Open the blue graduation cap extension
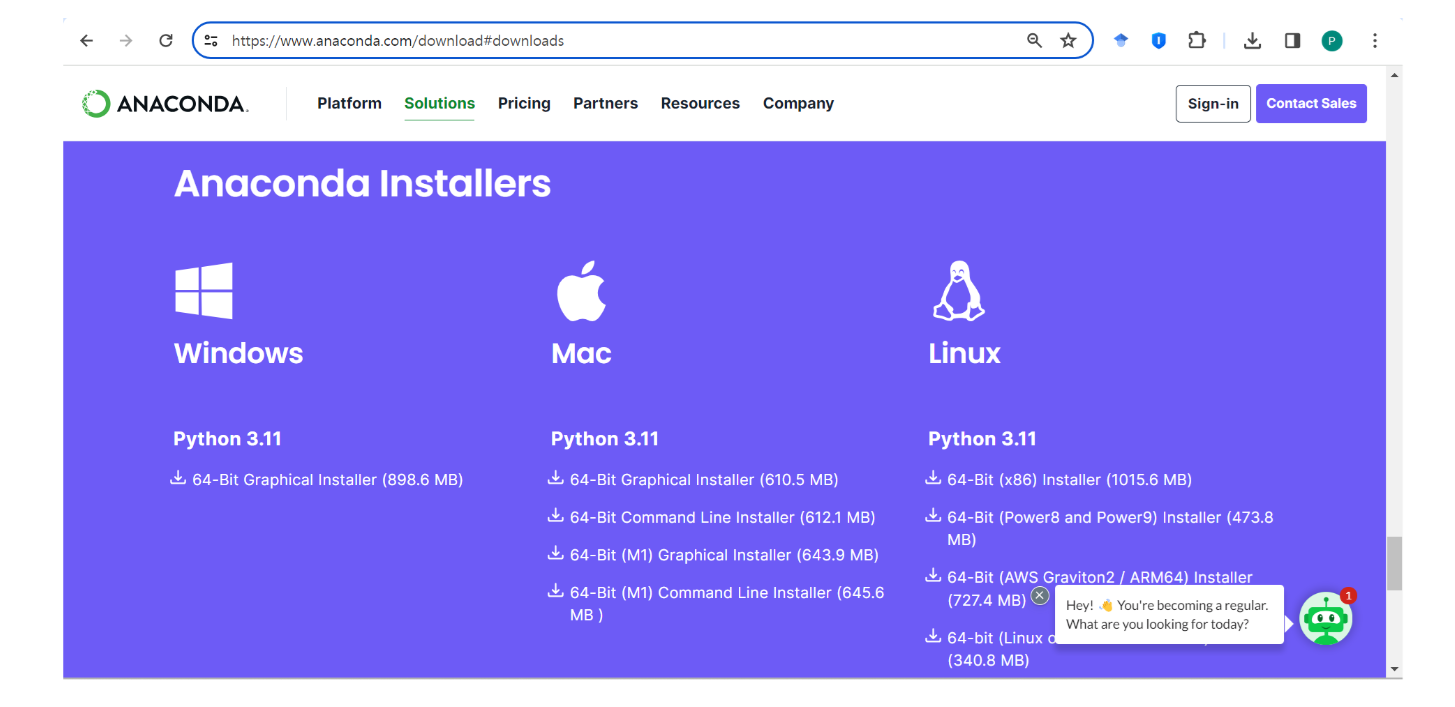This screenshot has height=707, width=1455. pyautogui.click(x=1121, y=41)
